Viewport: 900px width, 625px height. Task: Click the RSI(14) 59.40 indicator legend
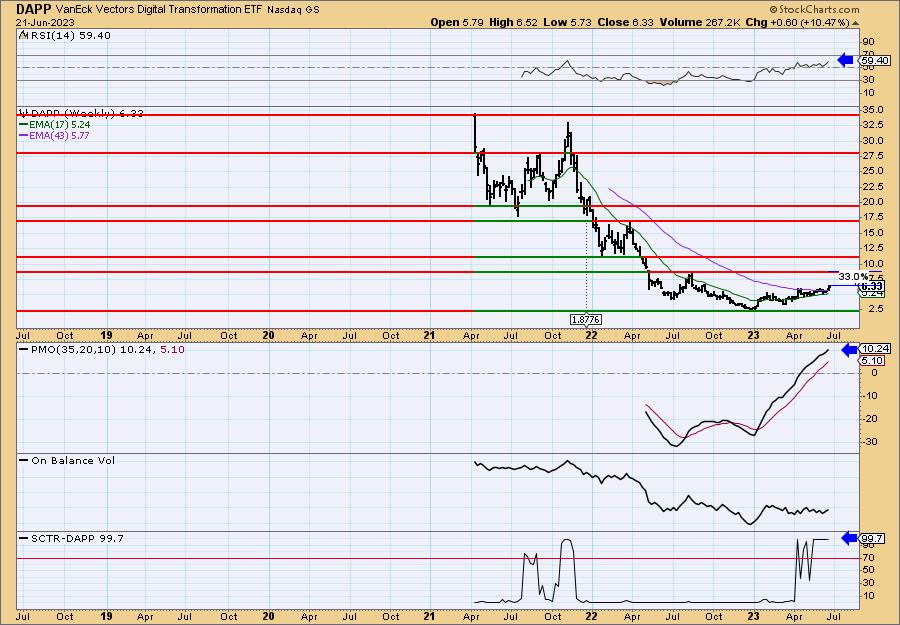[x=71, y=36]
